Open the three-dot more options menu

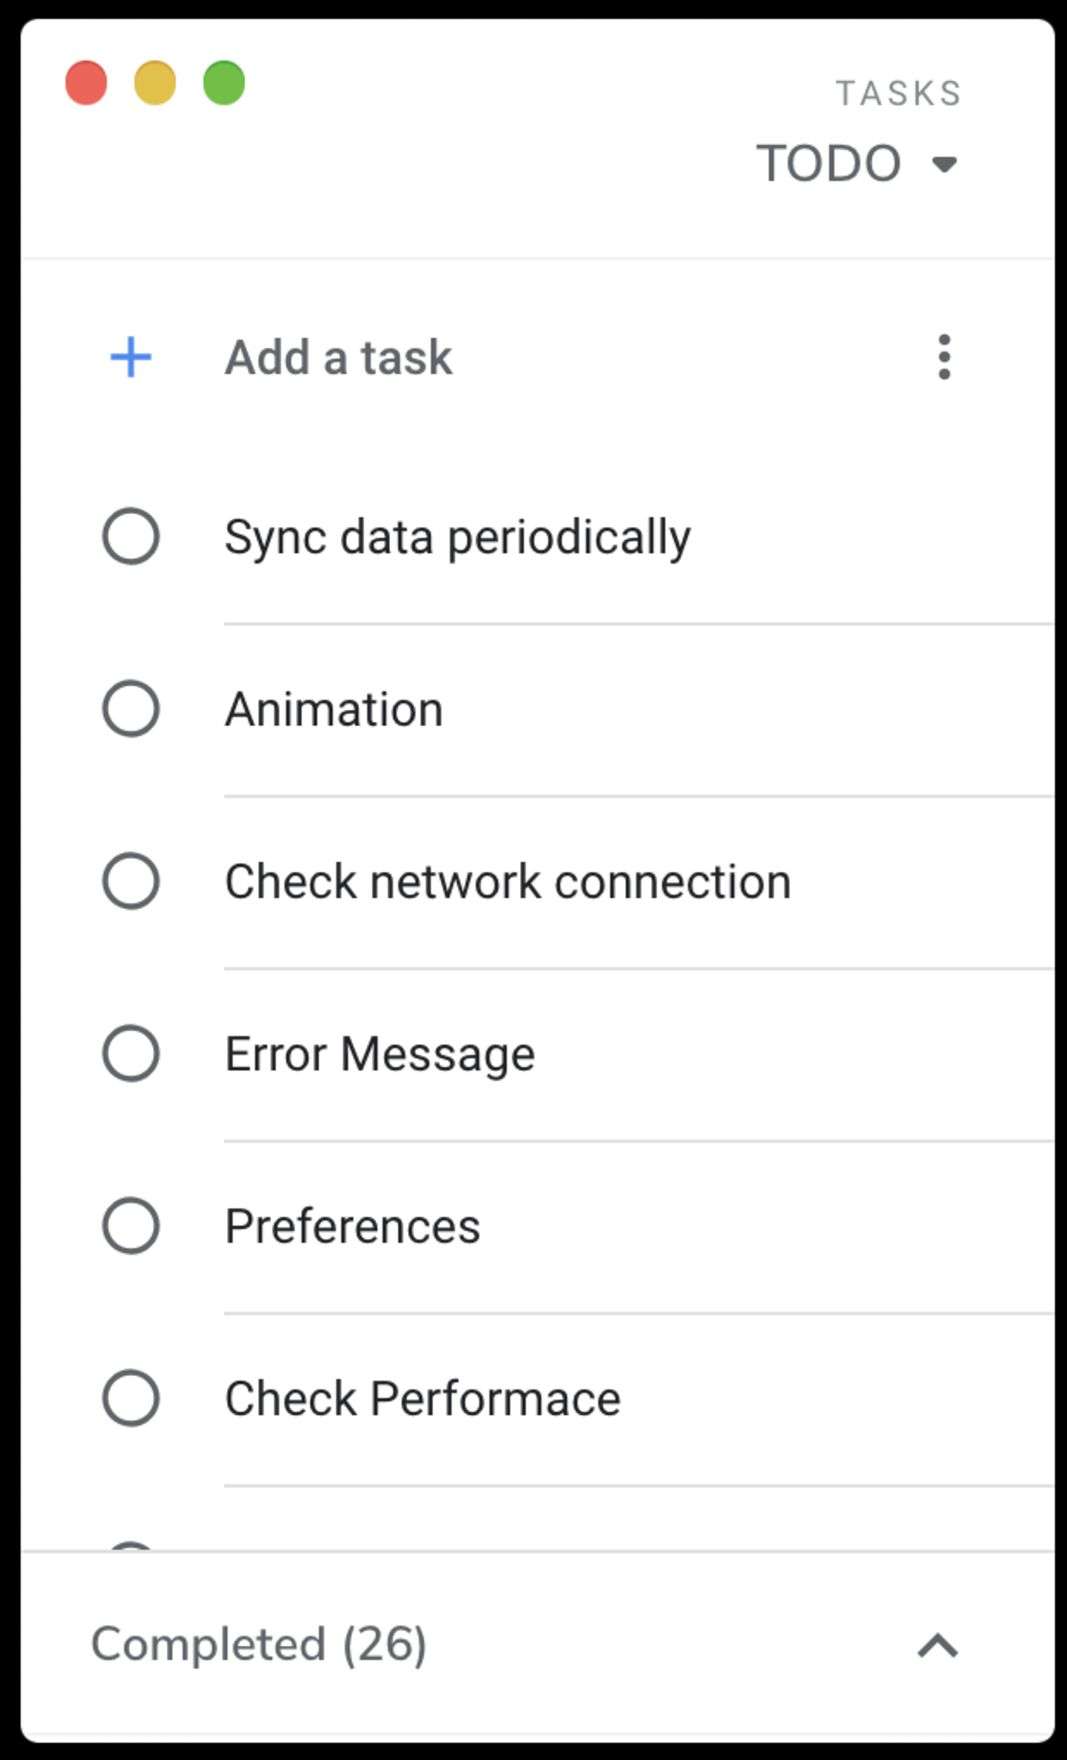(x=944, y=357)
